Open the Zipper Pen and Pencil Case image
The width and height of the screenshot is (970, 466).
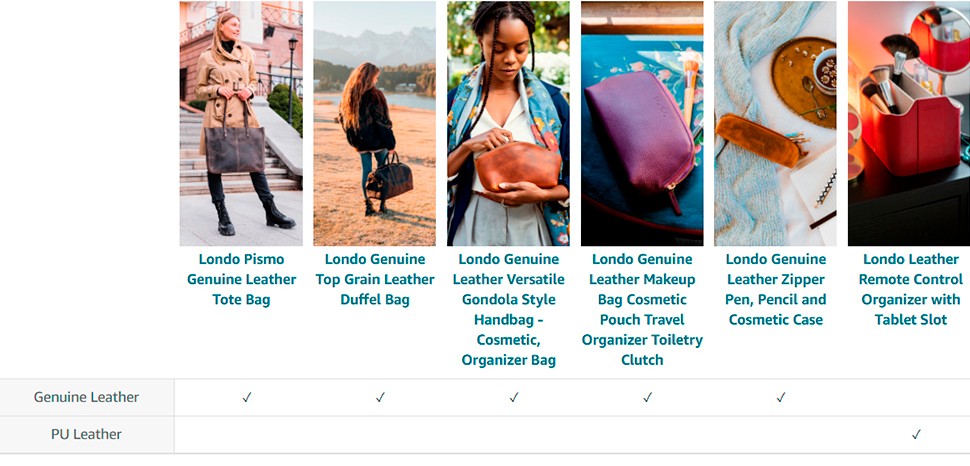click(x=775, y=124)
